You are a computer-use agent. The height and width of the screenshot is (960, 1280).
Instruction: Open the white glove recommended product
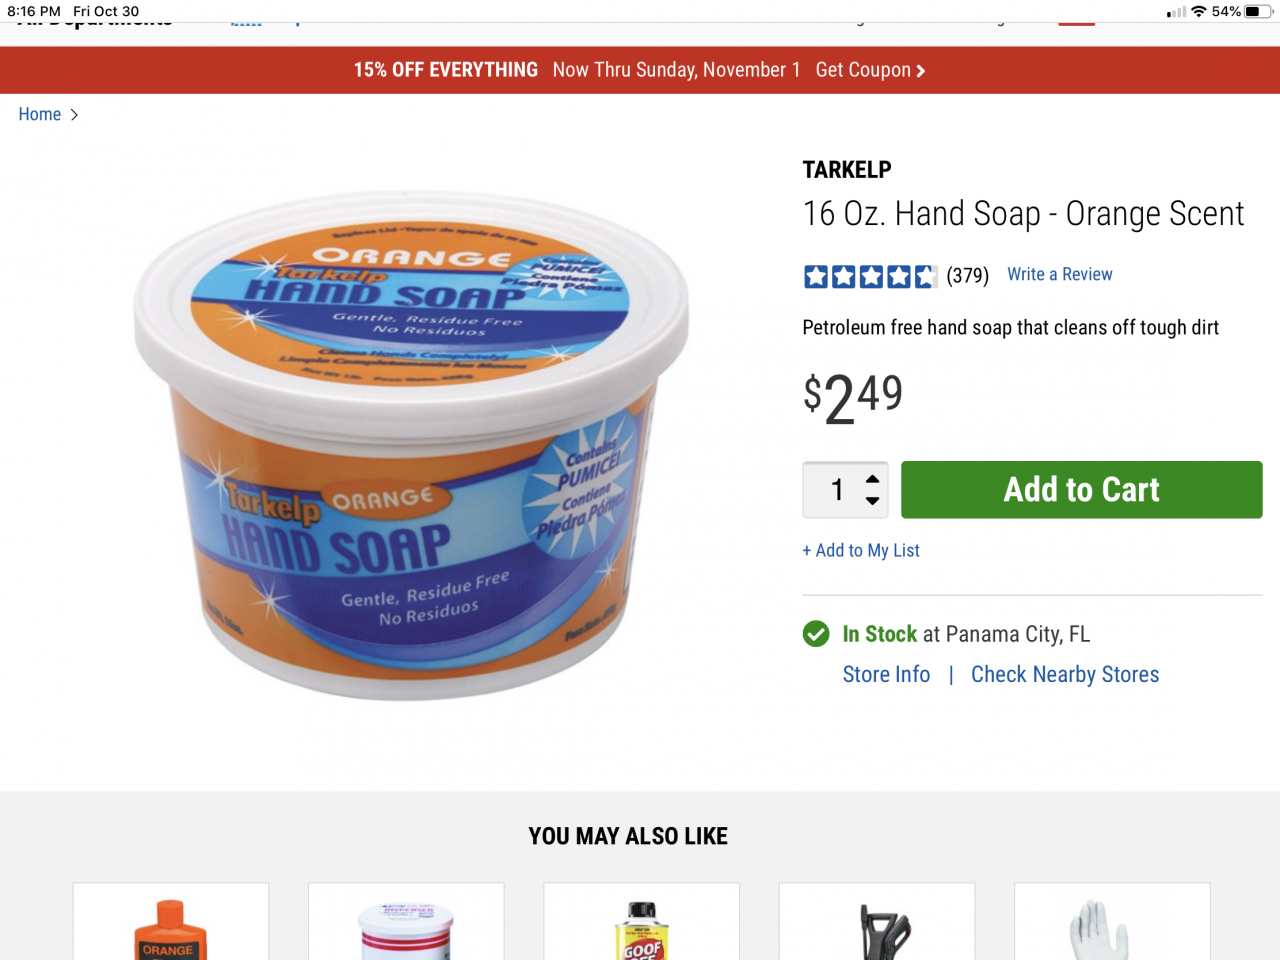(x=1112, y=922)
